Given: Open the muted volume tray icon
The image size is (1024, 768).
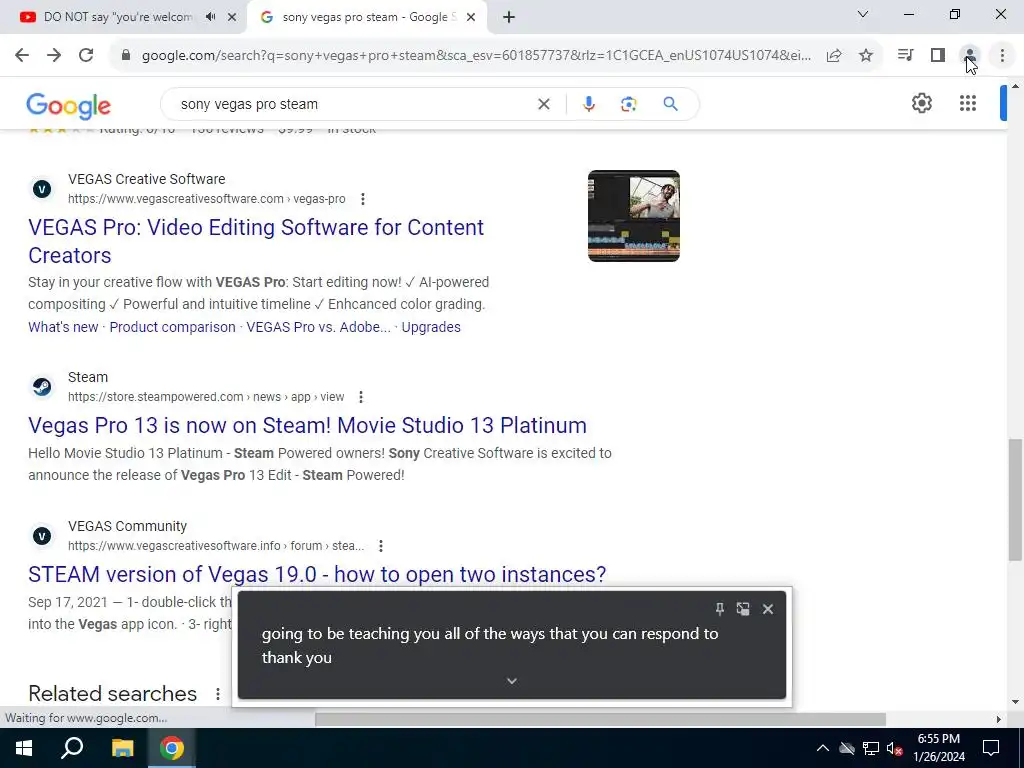Looking at the screenshot, I should coord(894,748).
